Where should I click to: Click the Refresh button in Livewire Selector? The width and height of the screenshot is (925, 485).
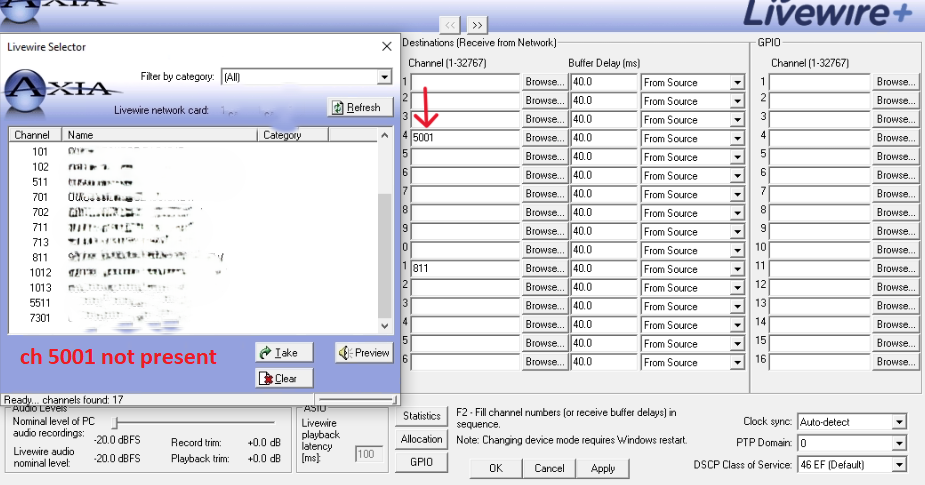(360, 107)
